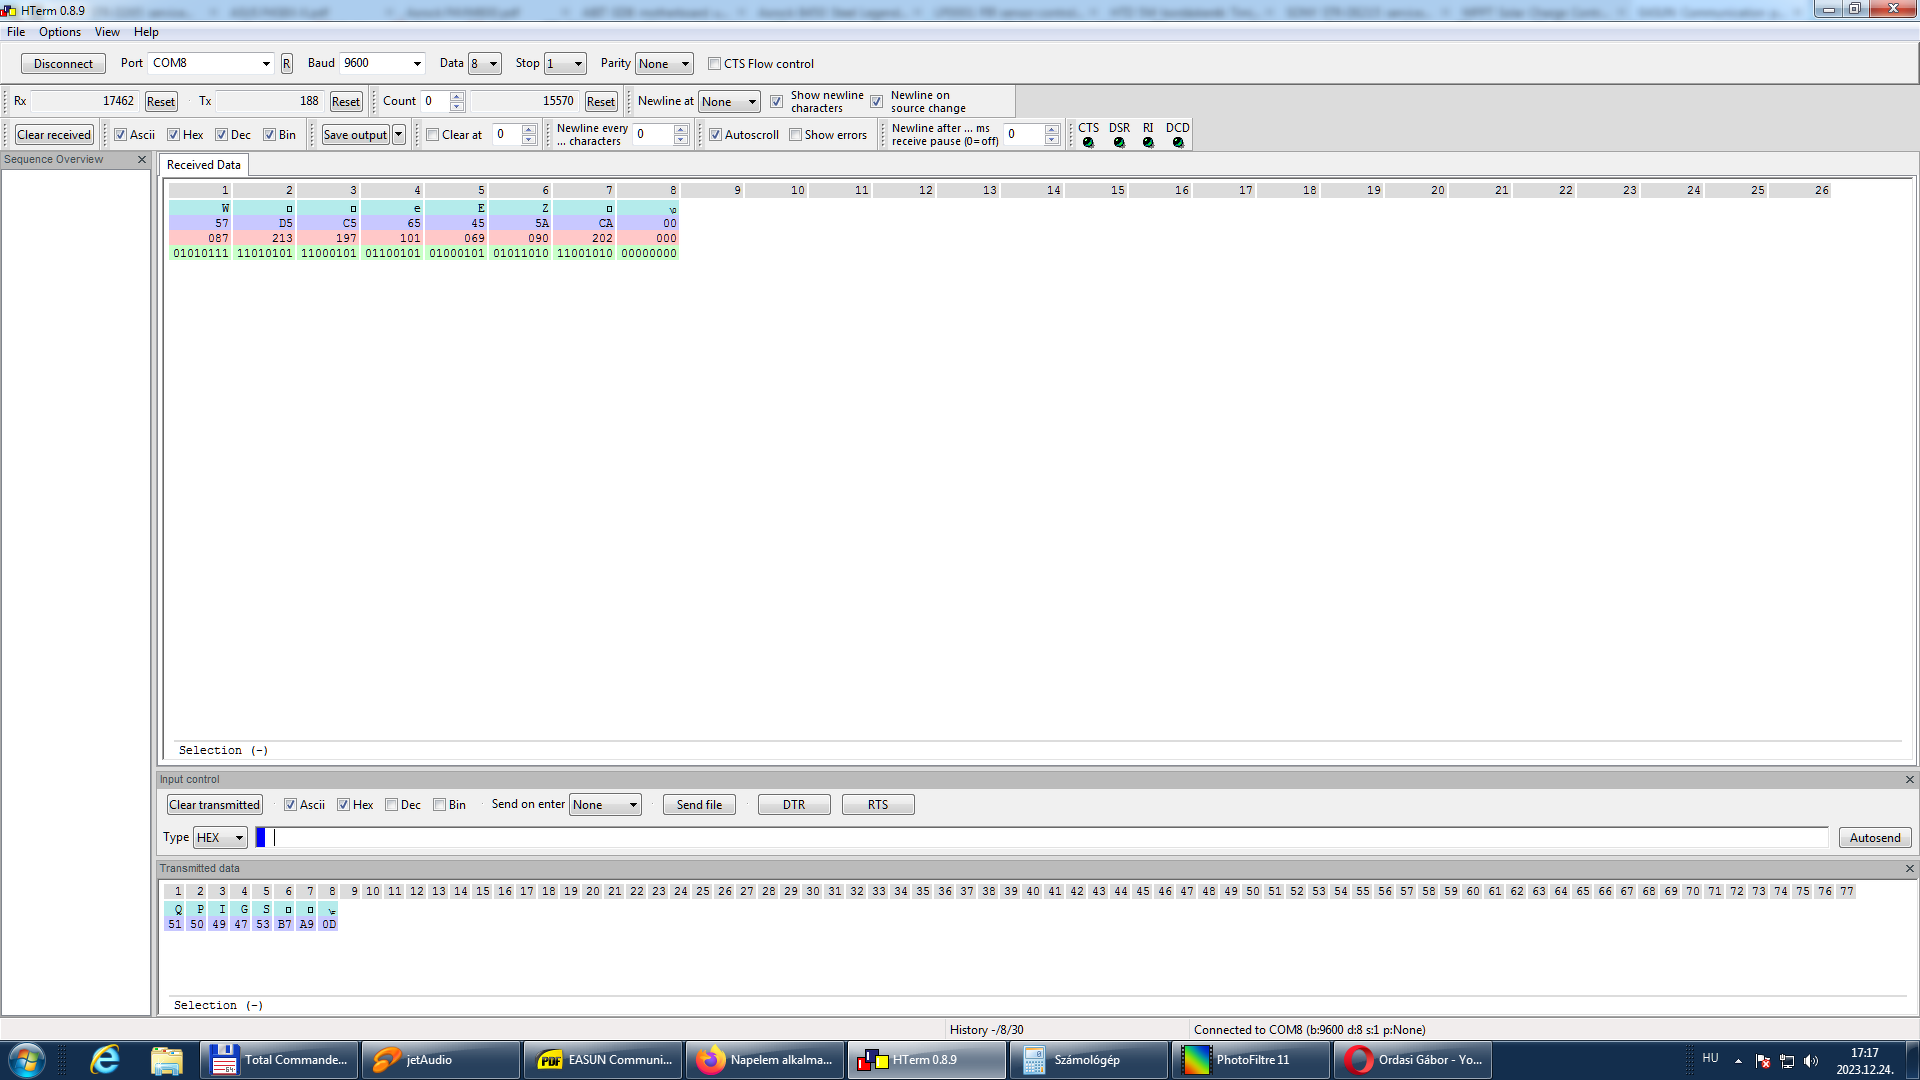1920x1080 pixels.
Task: Click the DSR status LED indicator
Action: (x=1119, y=142)
